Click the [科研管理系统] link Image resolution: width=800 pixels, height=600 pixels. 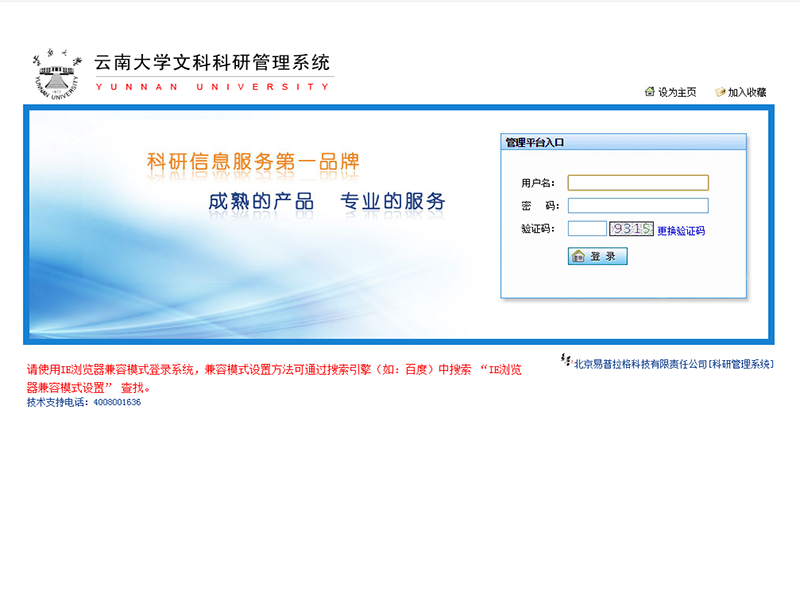pyautogui.click(x=741, y=365)
